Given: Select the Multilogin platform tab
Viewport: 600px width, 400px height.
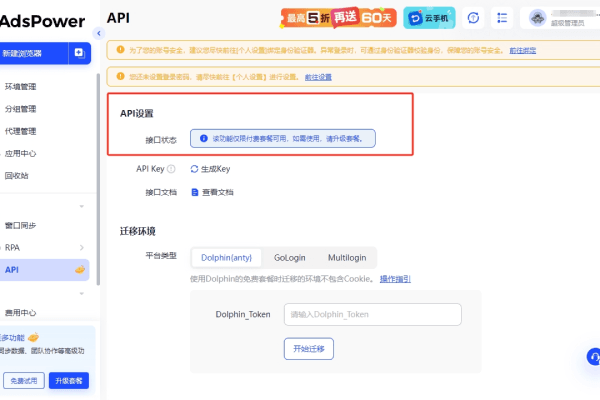Looking at the screenshot, I should coord(347,258).
